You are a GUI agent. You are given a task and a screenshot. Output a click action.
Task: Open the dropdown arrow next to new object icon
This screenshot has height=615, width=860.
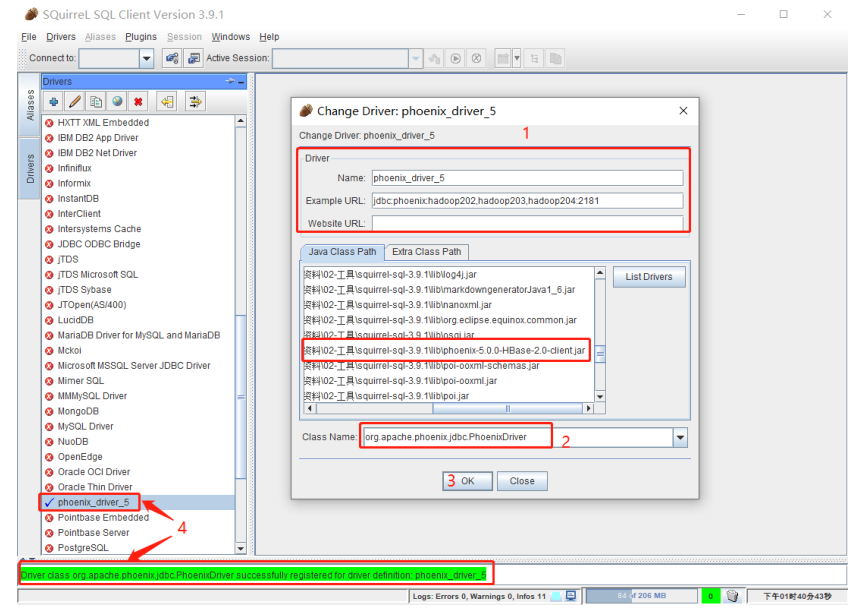pos(517,58)
